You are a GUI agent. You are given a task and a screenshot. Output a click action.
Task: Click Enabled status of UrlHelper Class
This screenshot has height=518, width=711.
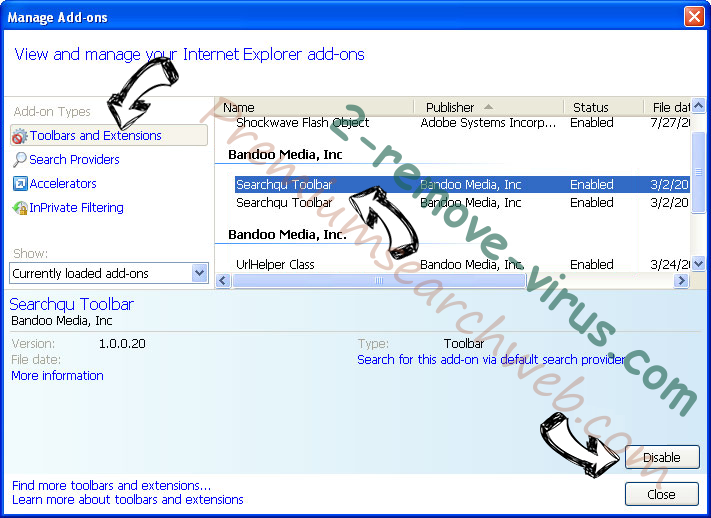click(x=592, y=264)
